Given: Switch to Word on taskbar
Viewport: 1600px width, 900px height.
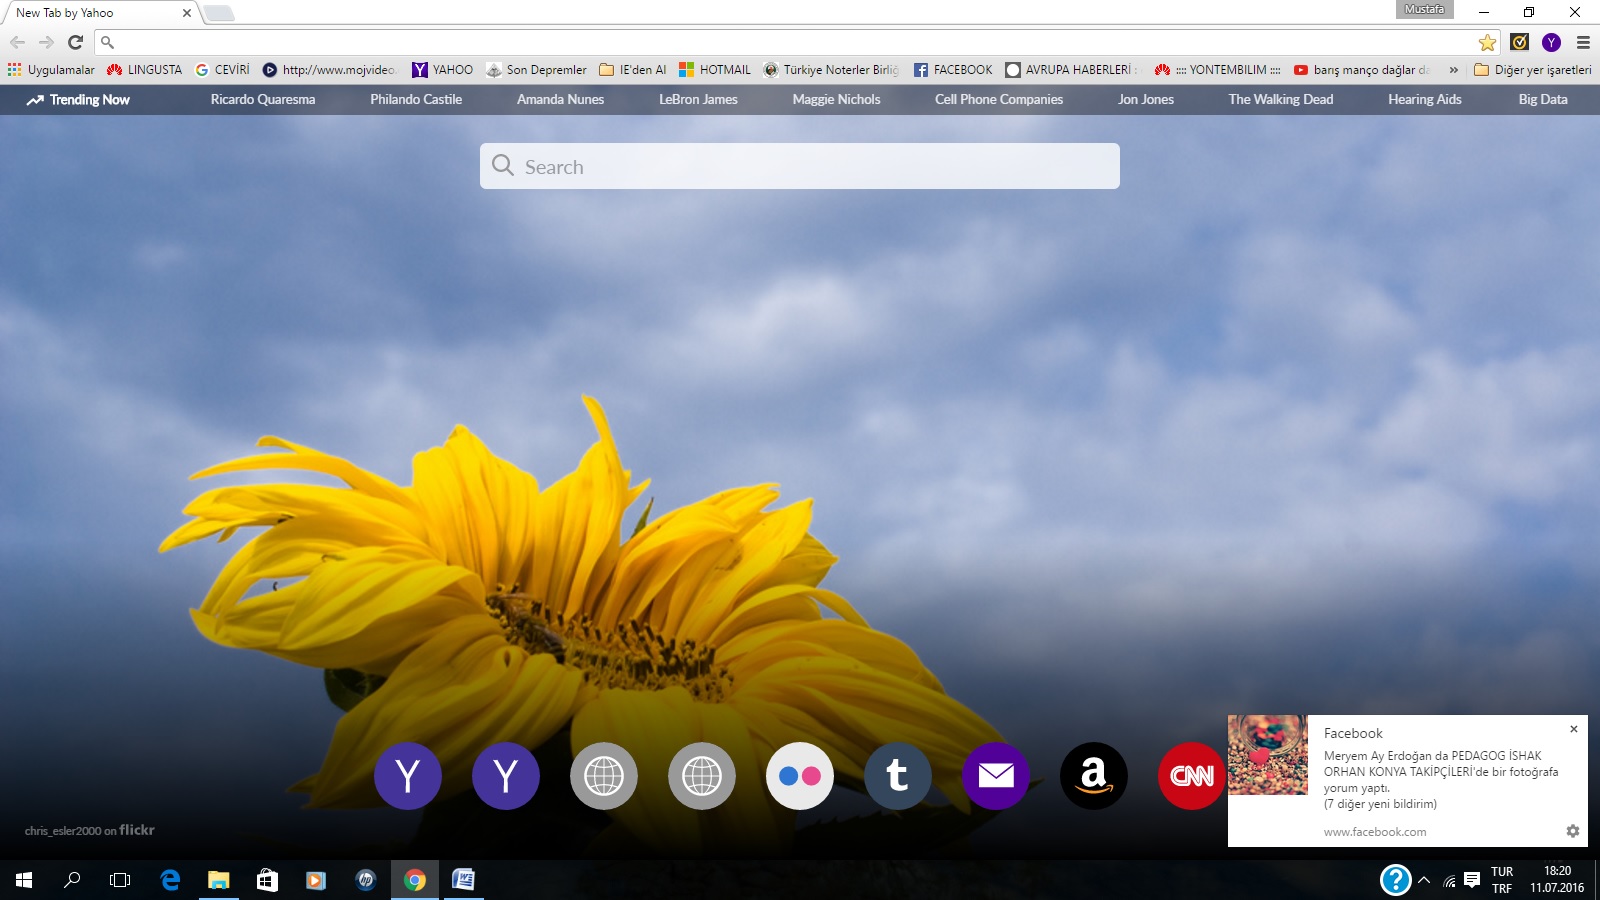Looking at the screenshot, I should coord(463,880).
